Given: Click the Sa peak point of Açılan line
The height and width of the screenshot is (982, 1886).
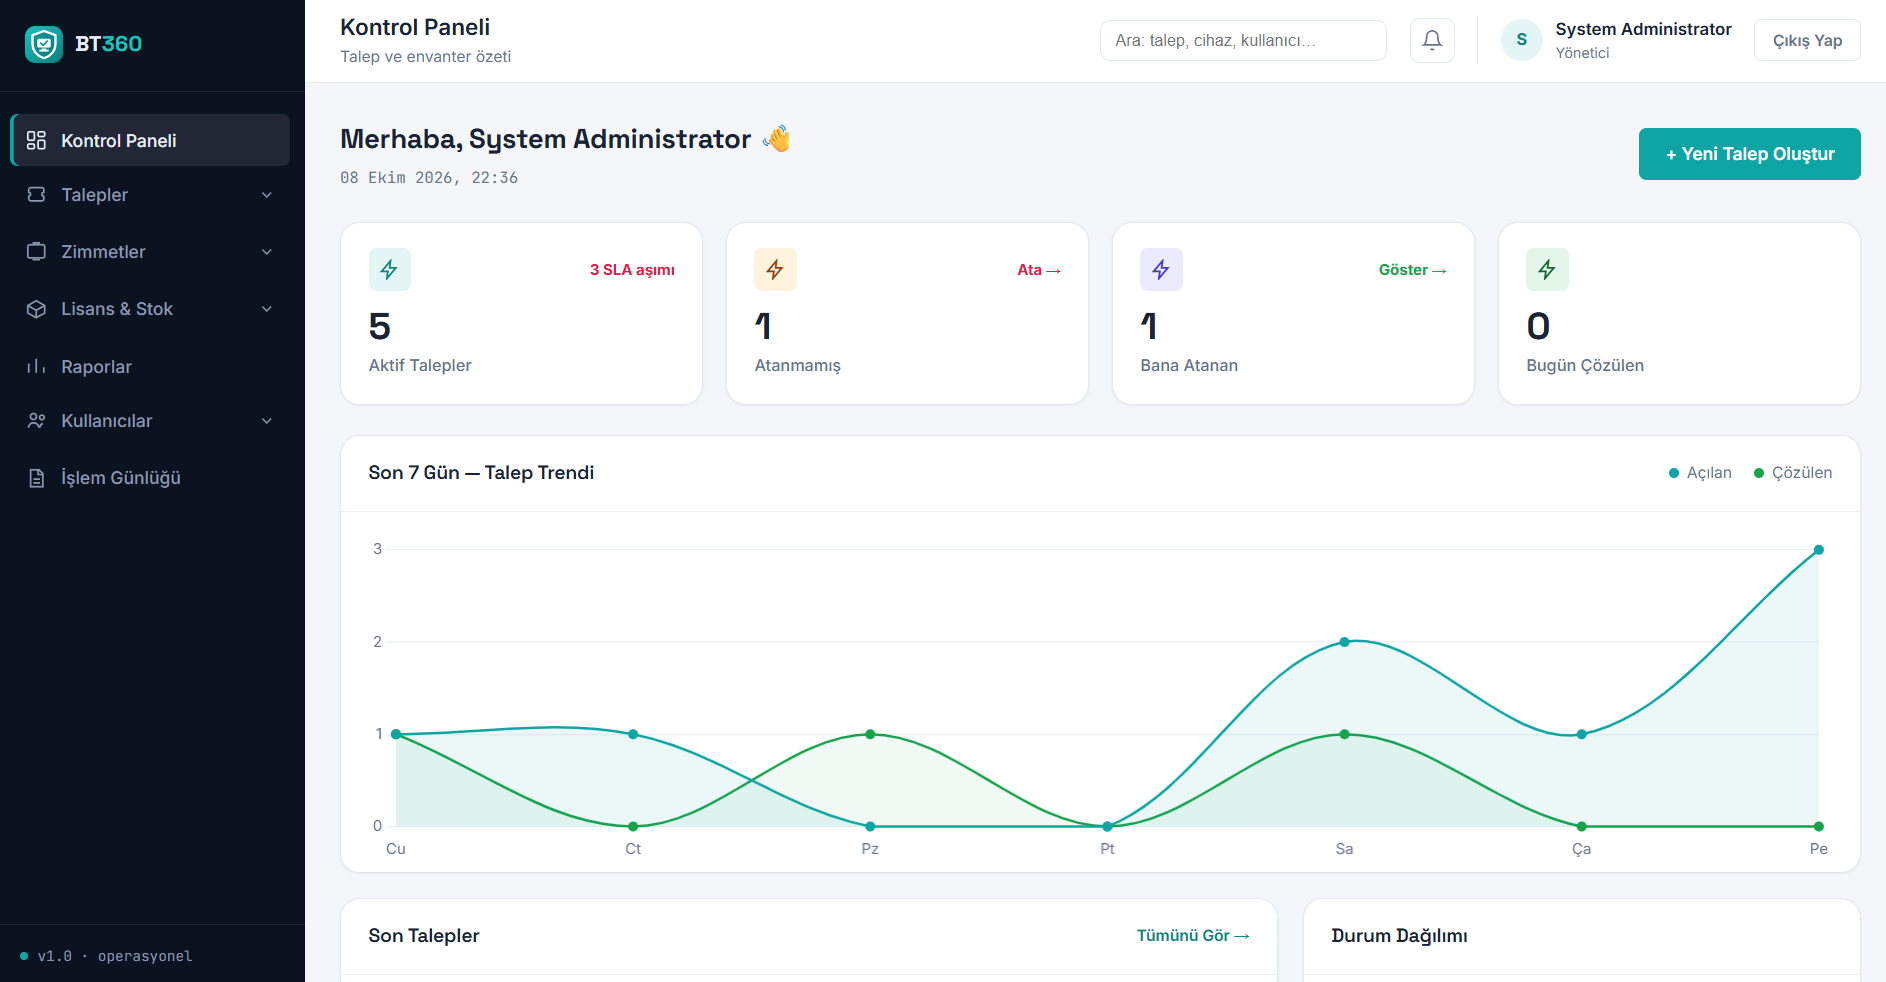Looking at the screenshot, I should 1345,642.
